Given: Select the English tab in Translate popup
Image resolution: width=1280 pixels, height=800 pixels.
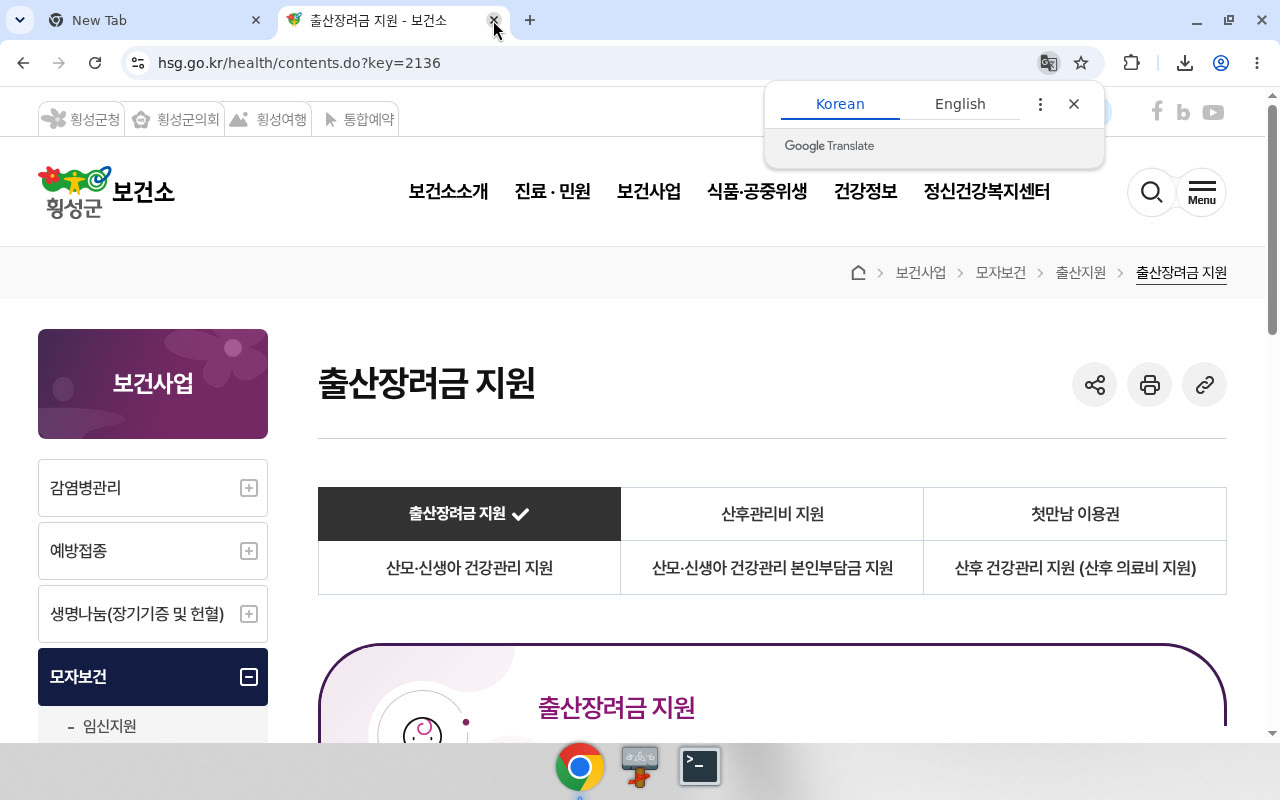Looking at the screenshot, I should tap(960, 104).
